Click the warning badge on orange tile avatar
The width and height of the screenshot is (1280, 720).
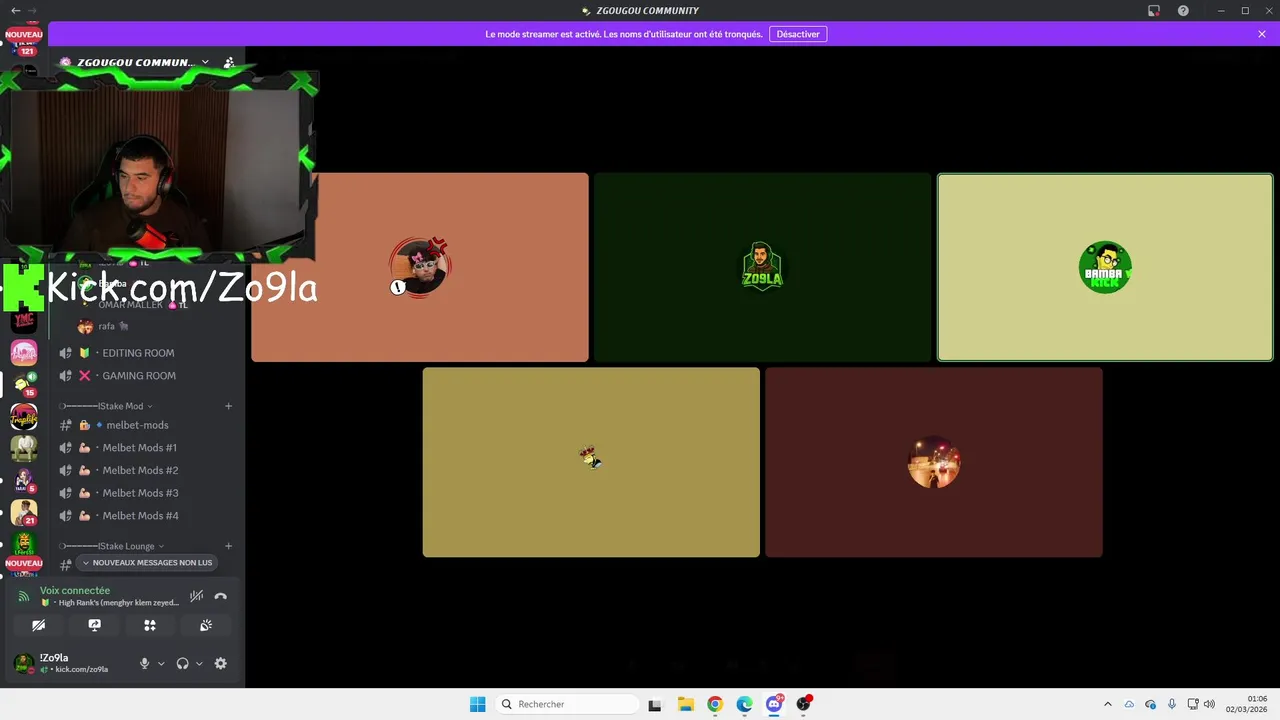point(398,288)
